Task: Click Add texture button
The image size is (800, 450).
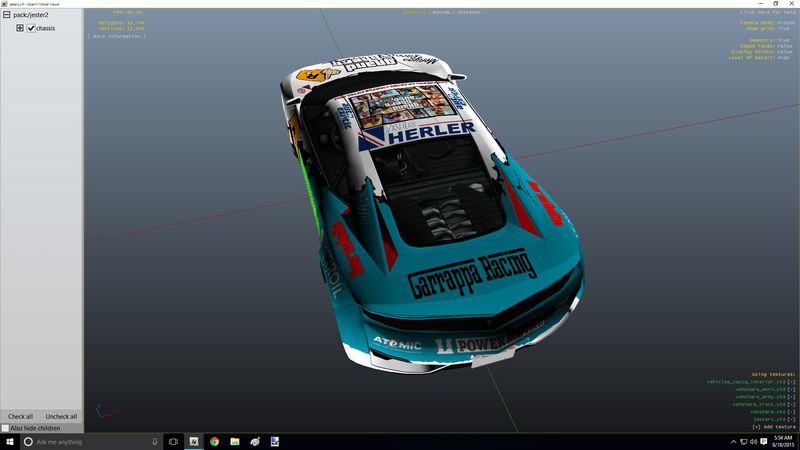Action: click(774, 427)
